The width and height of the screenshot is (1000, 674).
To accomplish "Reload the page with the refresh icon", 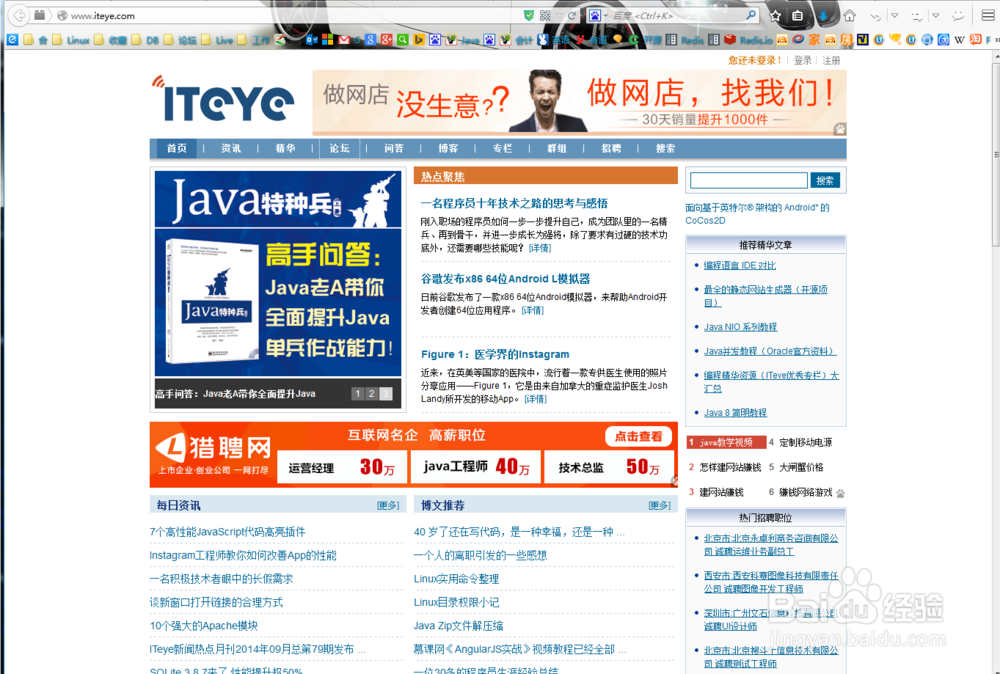I will tap(572, 15).
